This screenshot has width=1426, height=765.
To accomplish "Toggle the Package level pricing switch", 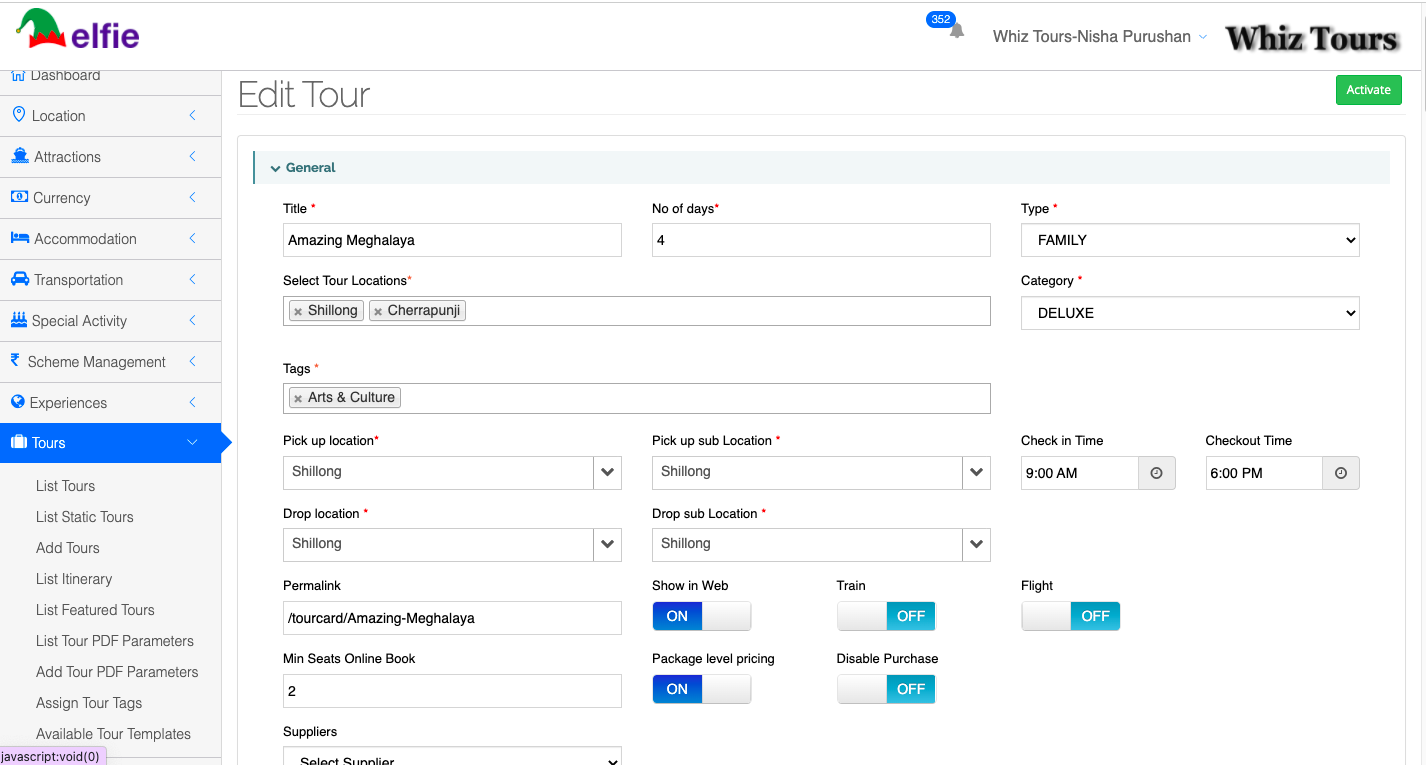I will 701,689.
